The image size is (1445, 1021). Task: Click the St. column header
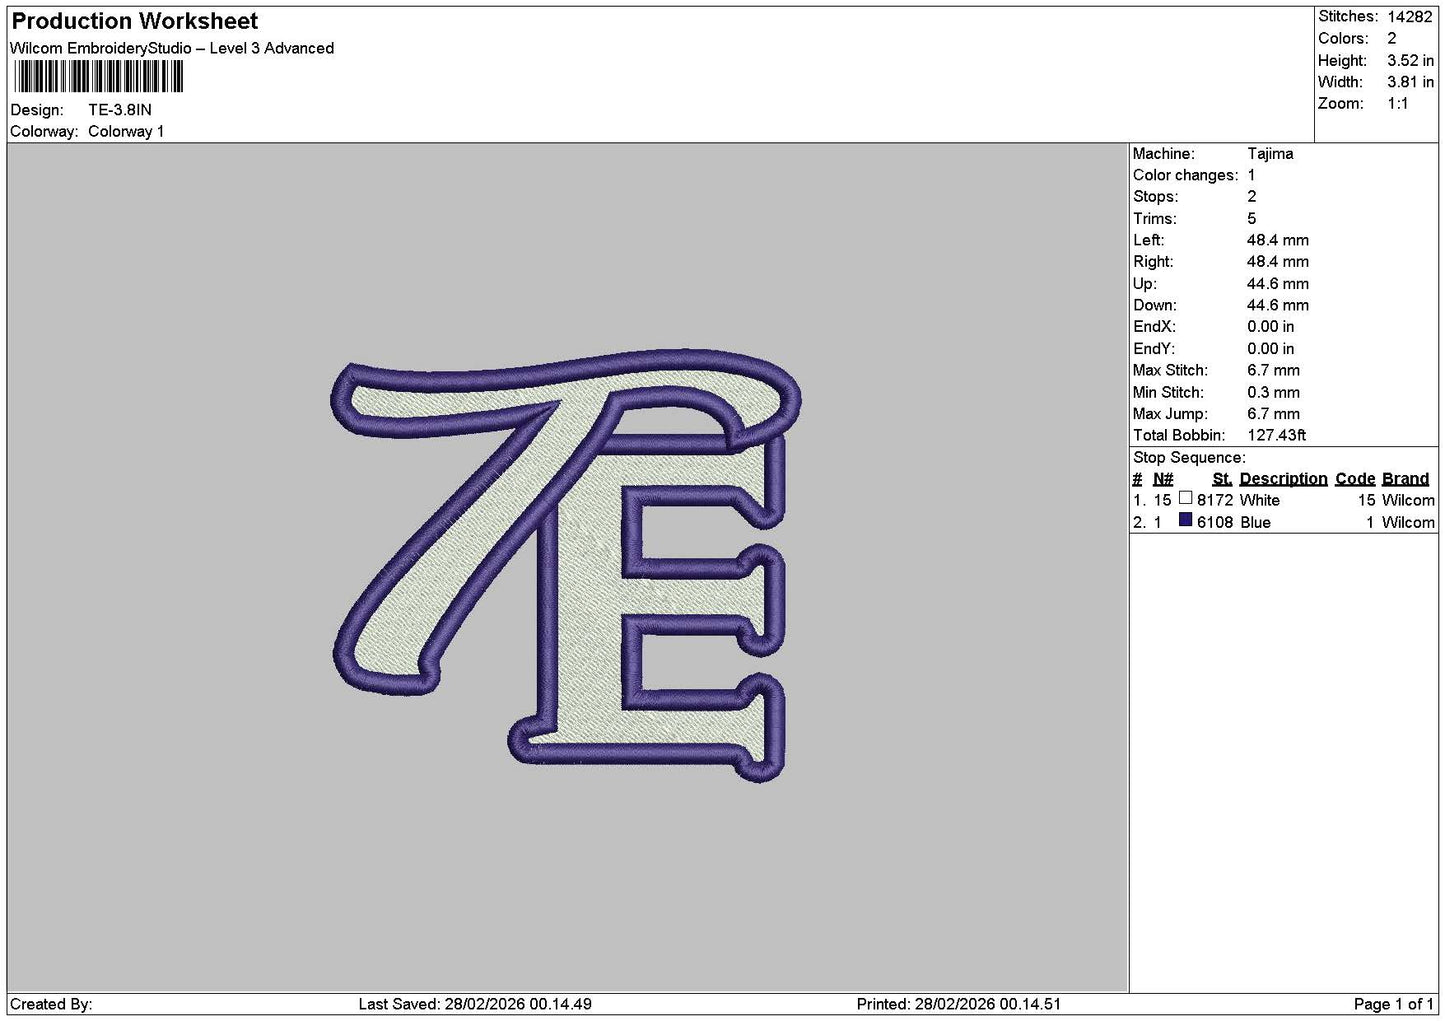(x=1222, y=479)
